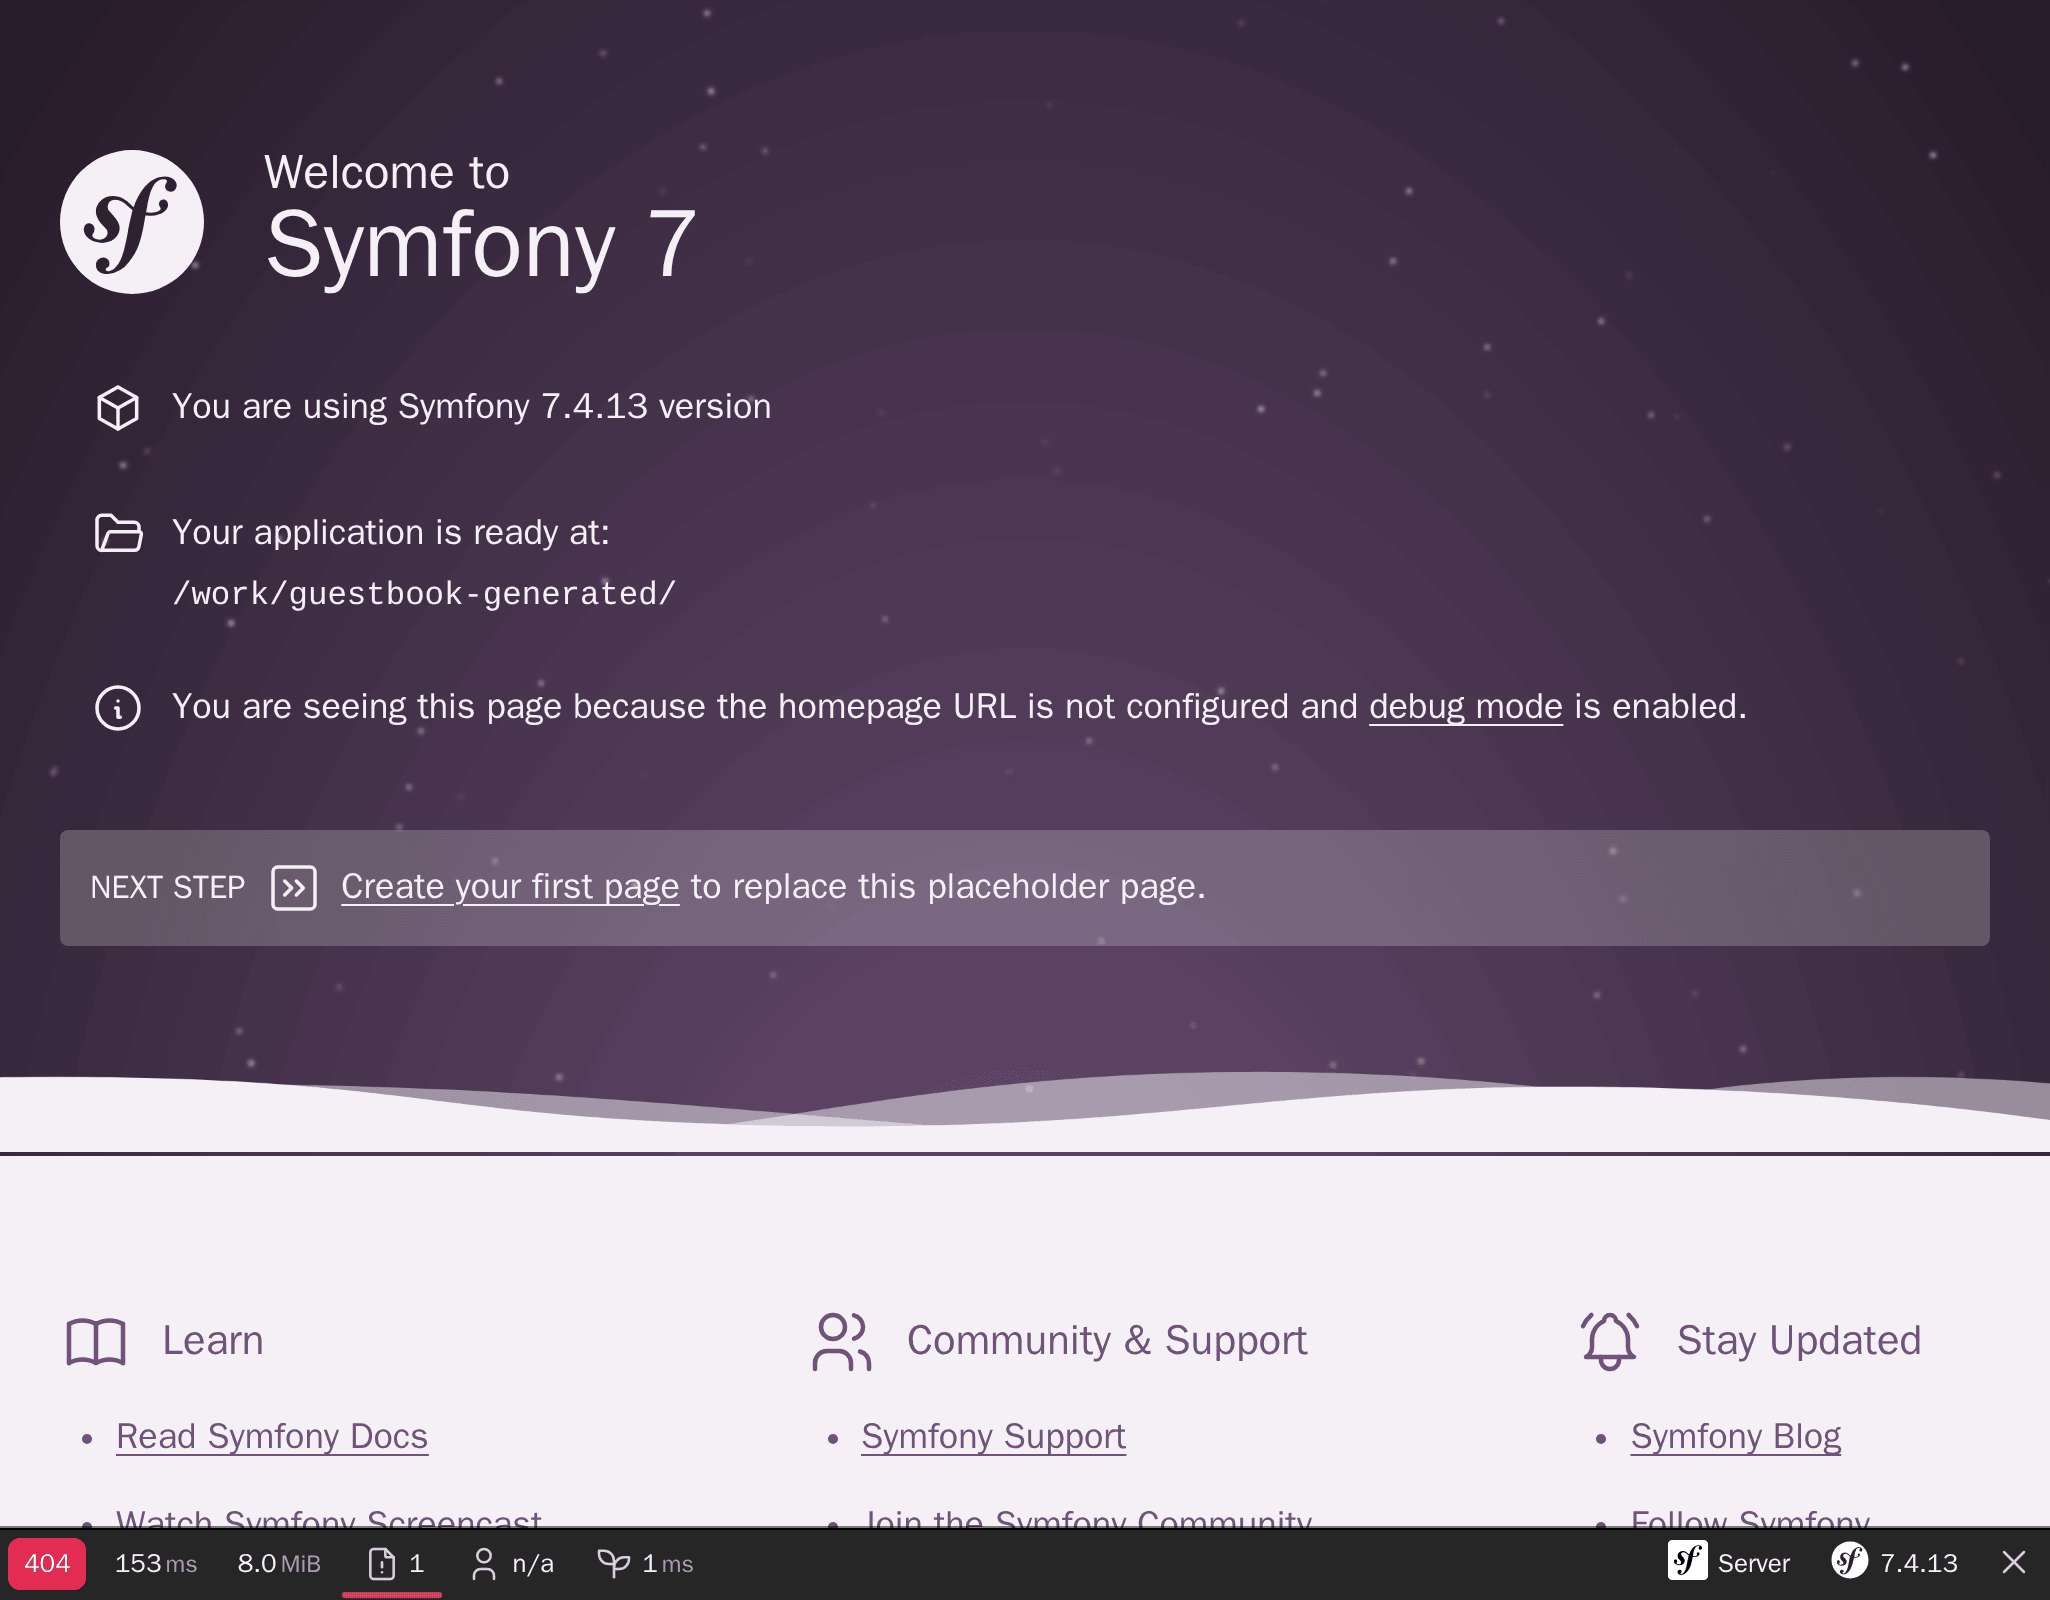Open the Twig panel showing 1 ms

(x=645, y=1564)
